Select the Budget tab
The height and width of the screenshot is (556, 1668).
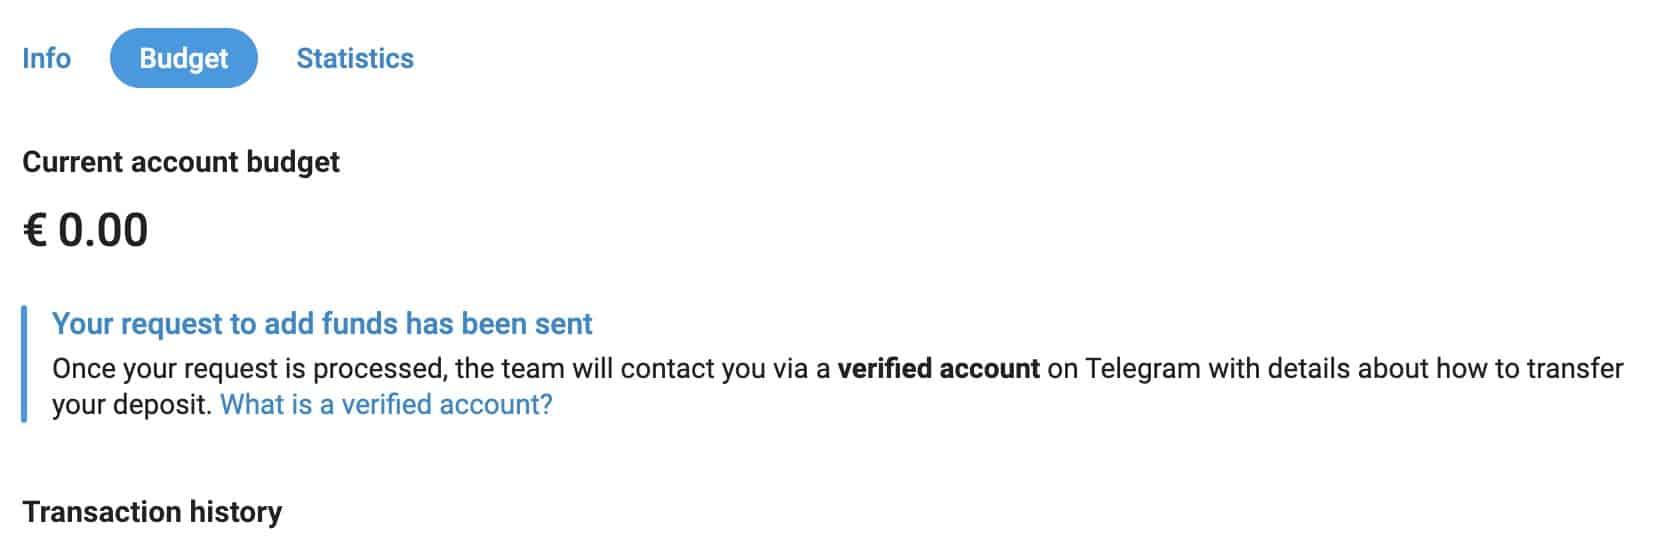tap(184, 58)
